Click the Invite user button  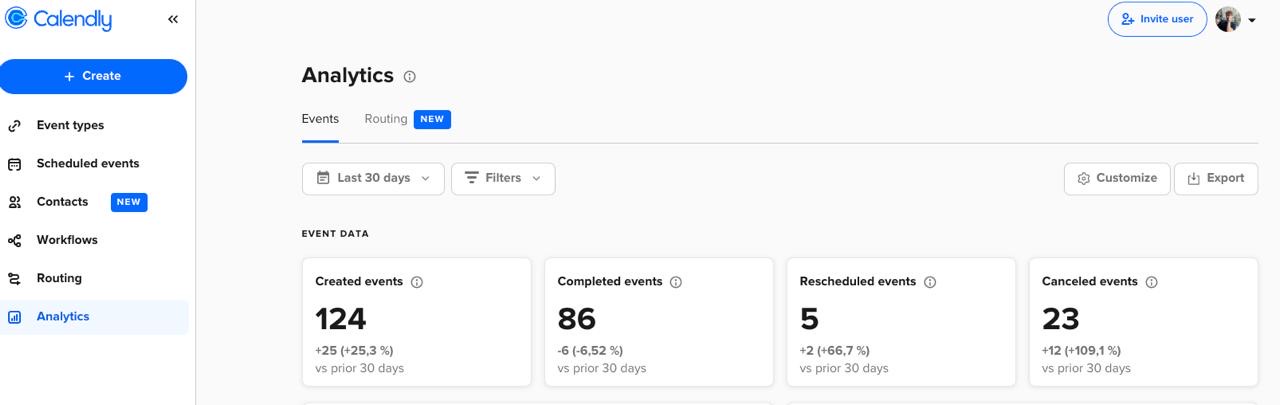[x=1157, y=19]
